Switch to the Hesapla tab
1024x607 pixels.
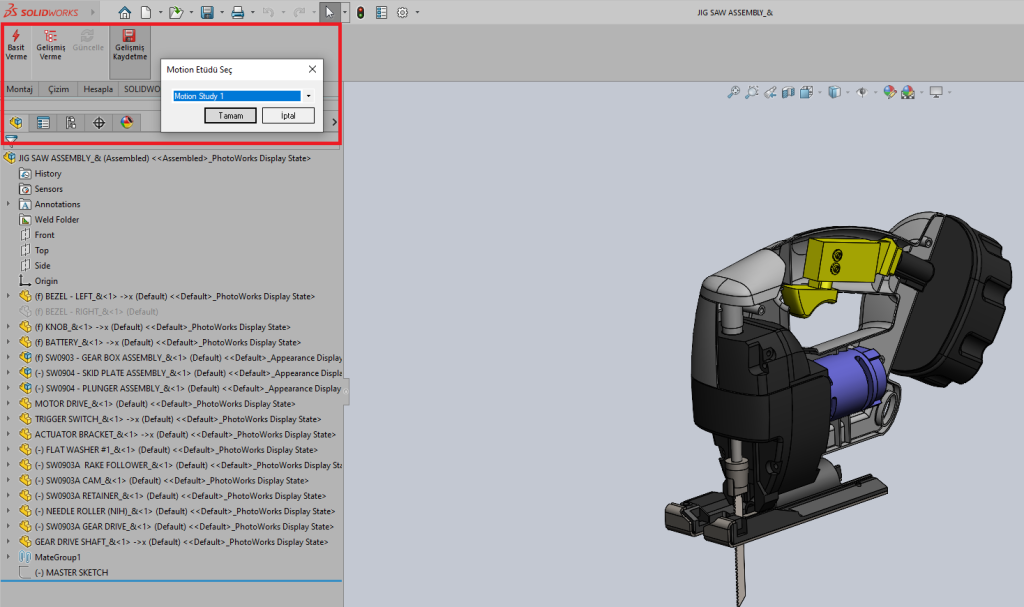click(x=98, y=89)
